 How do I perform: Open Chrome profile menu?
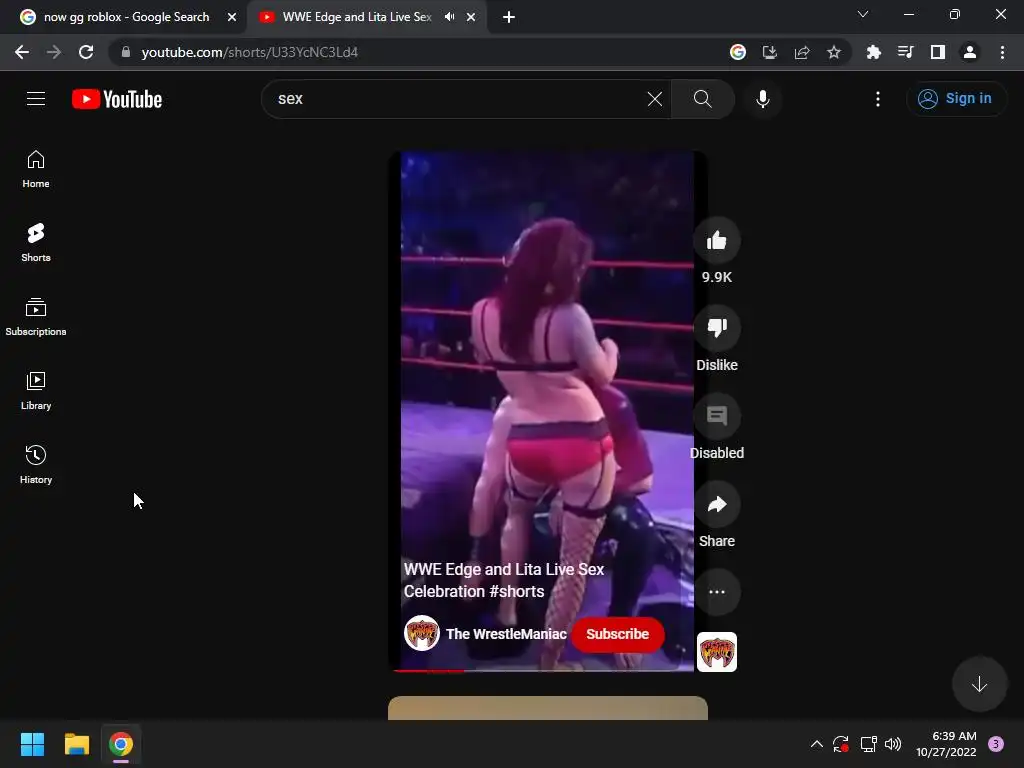(970, 52)
